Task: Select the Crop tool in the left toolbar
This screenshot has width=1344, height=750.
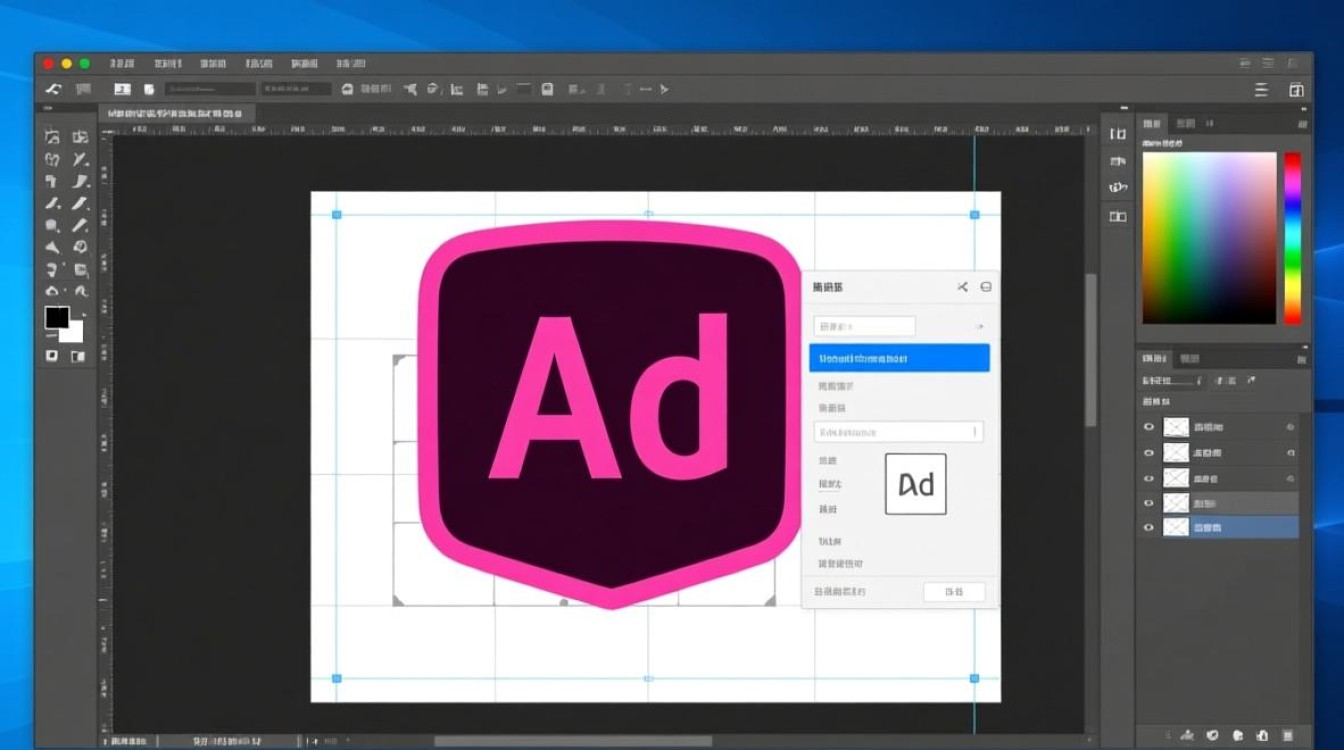Action: click(x=53, y=180)
